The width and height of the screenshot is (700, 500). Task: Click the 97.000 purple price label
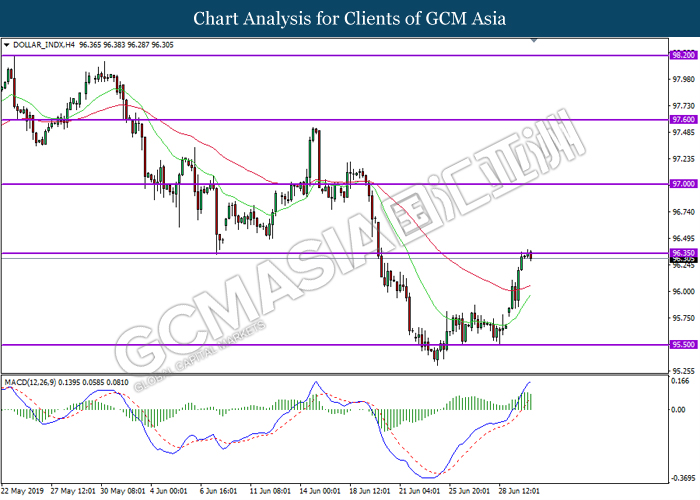684,183
